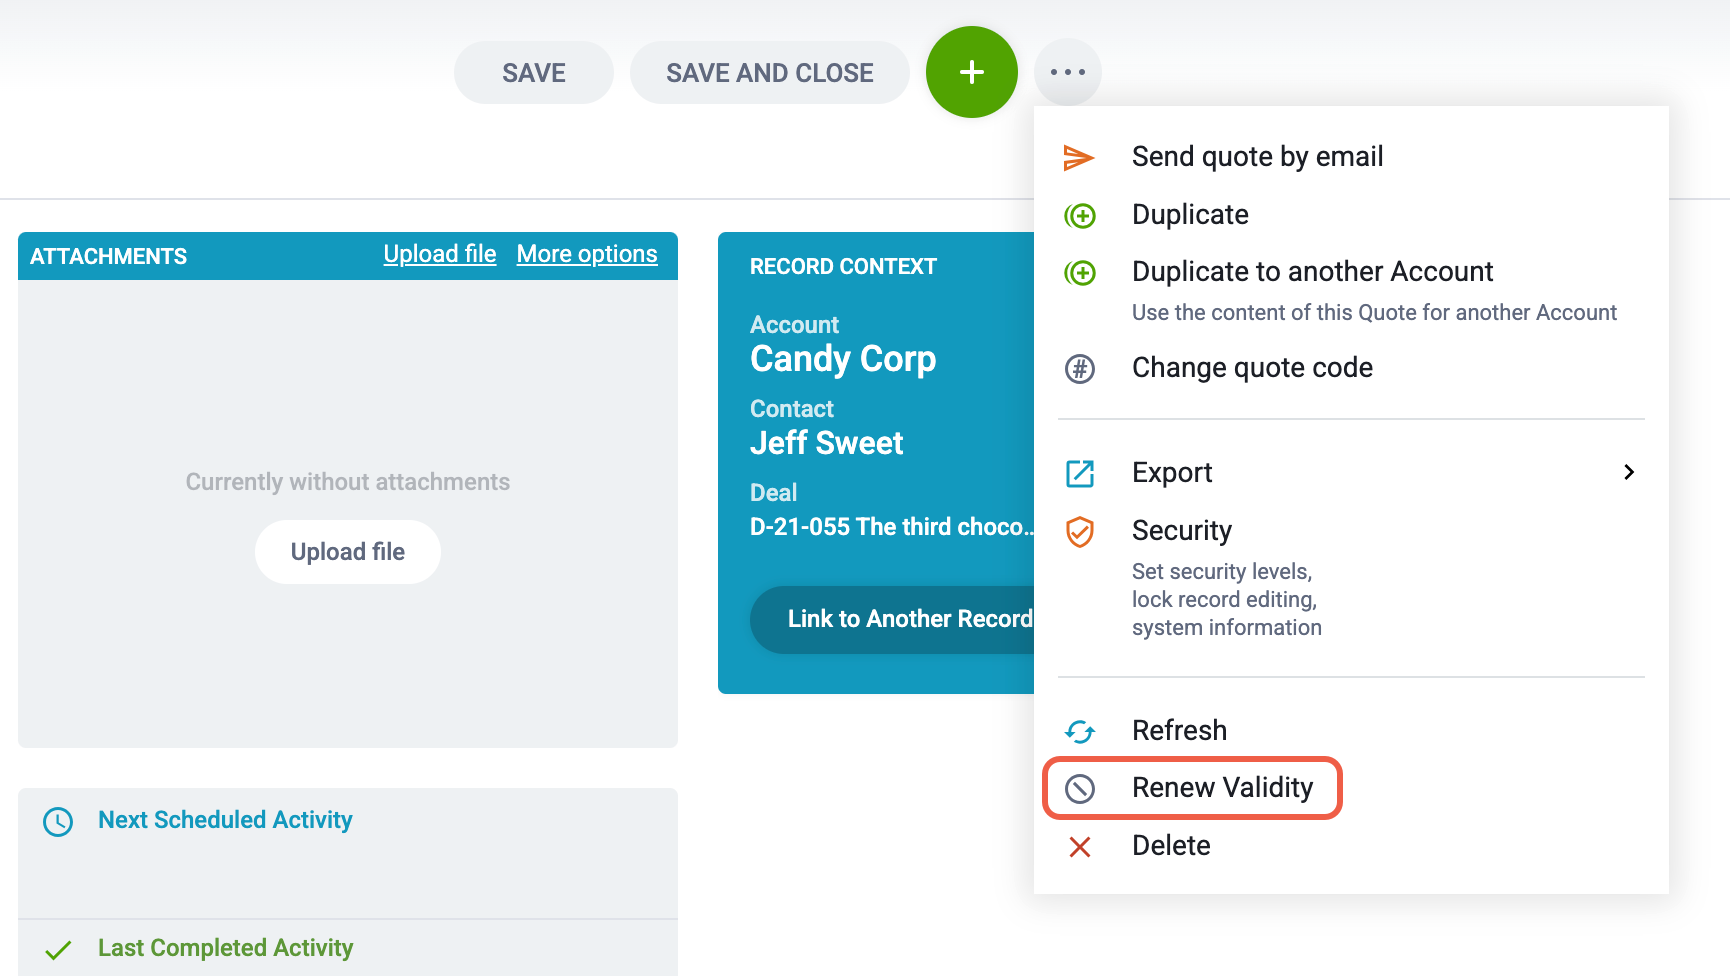The width and height of the screenshot is (1730, 976).
Task: Expand the Export submenu chevron
Action: click(x=1629, y=472)
